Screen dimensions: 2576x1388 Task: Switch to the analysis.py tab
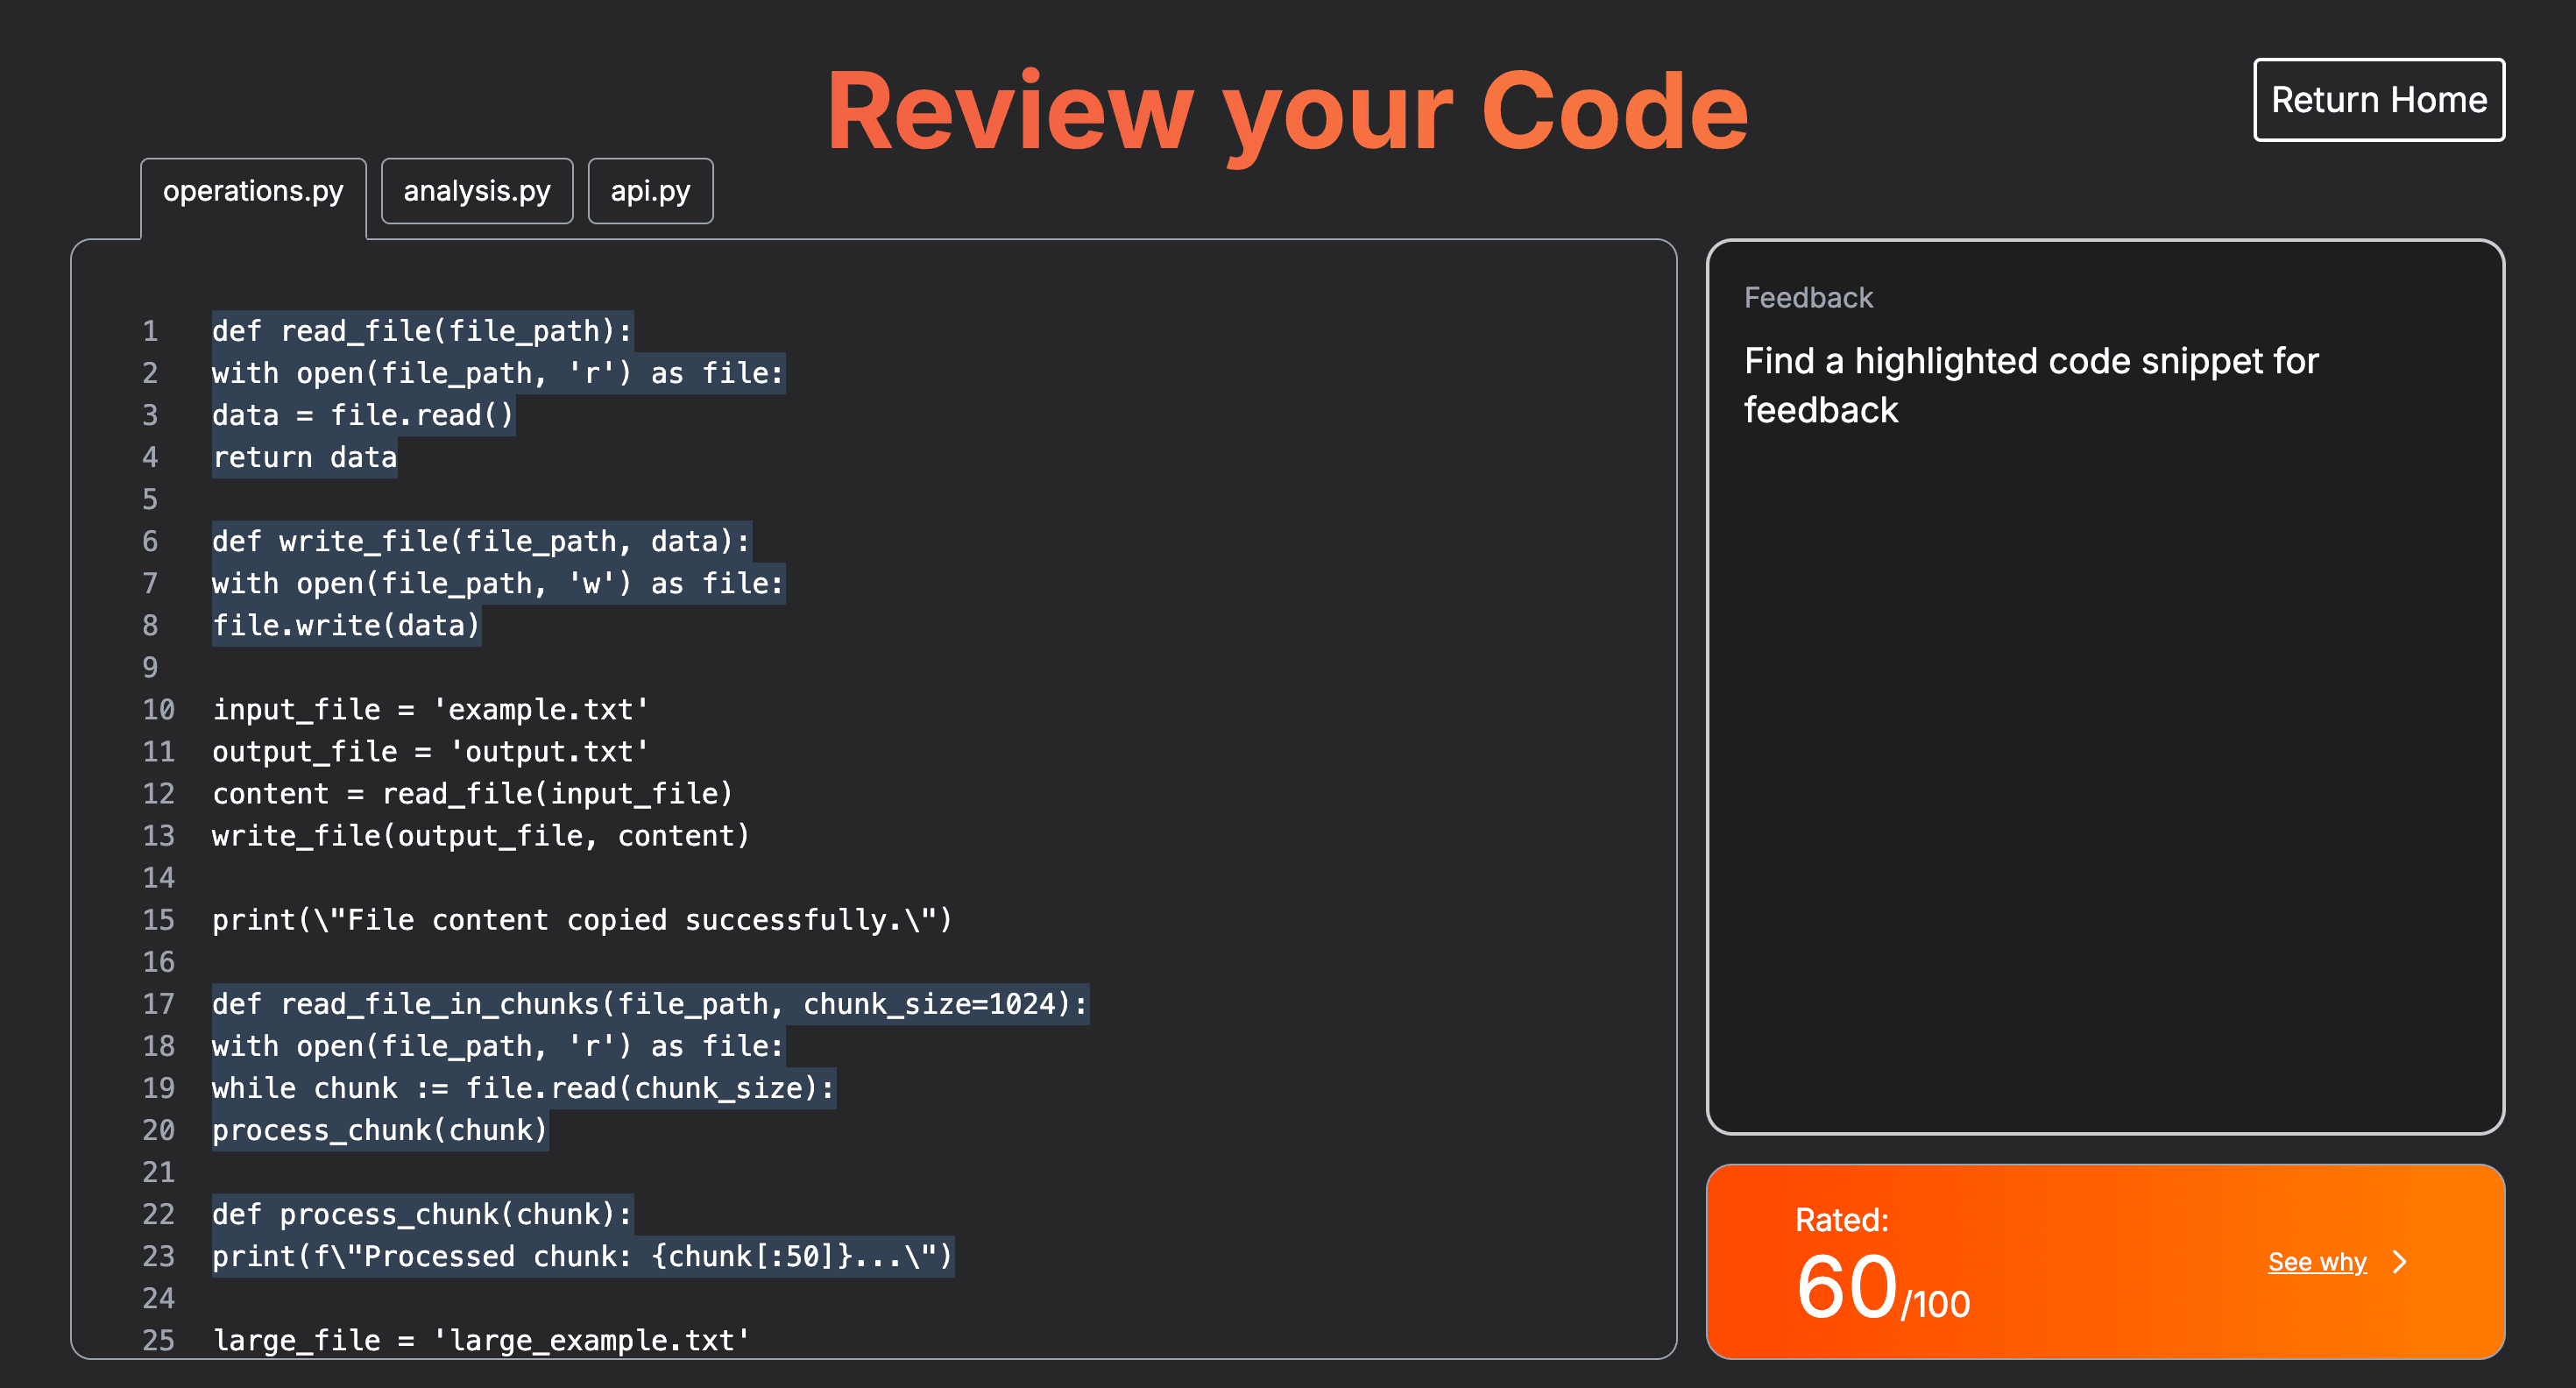[x=476, y=190]
